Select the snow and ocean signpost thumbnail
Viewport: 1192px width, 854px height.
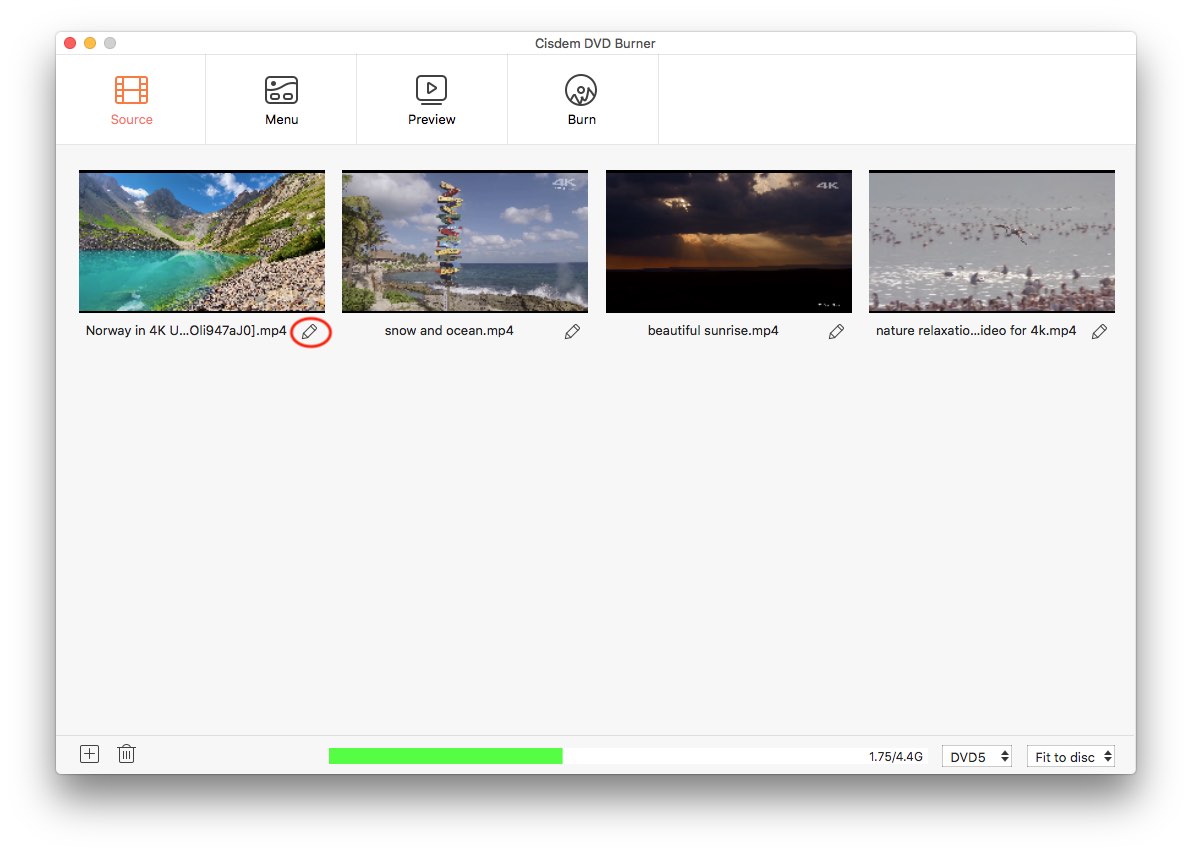point(464,241)
